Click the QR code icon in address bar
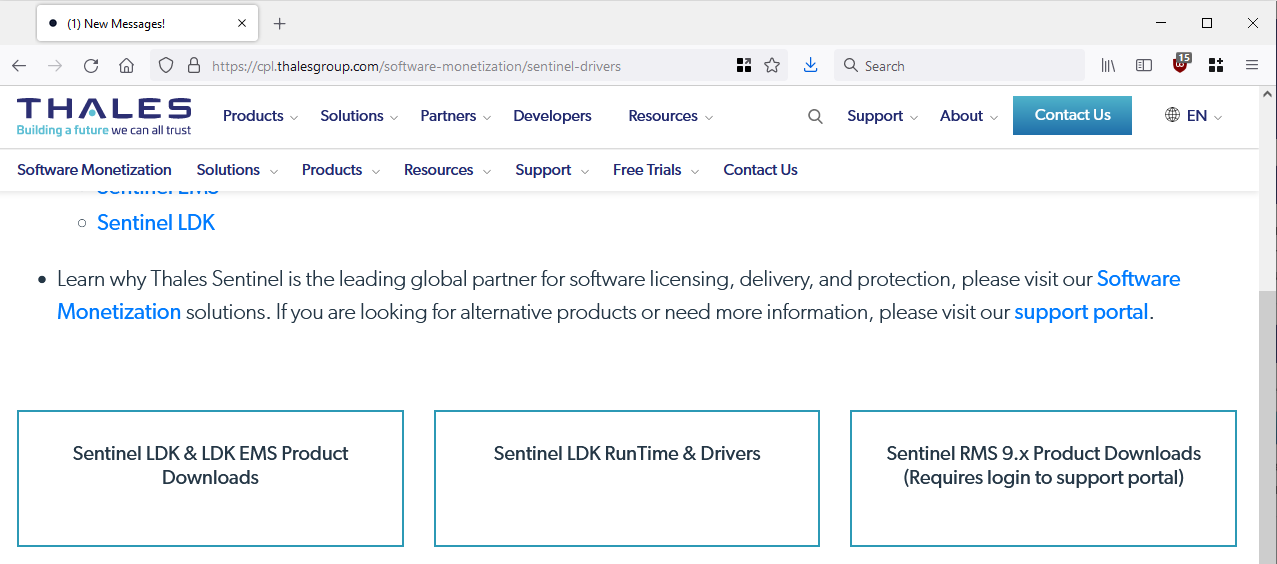 (x=743, y=66)
